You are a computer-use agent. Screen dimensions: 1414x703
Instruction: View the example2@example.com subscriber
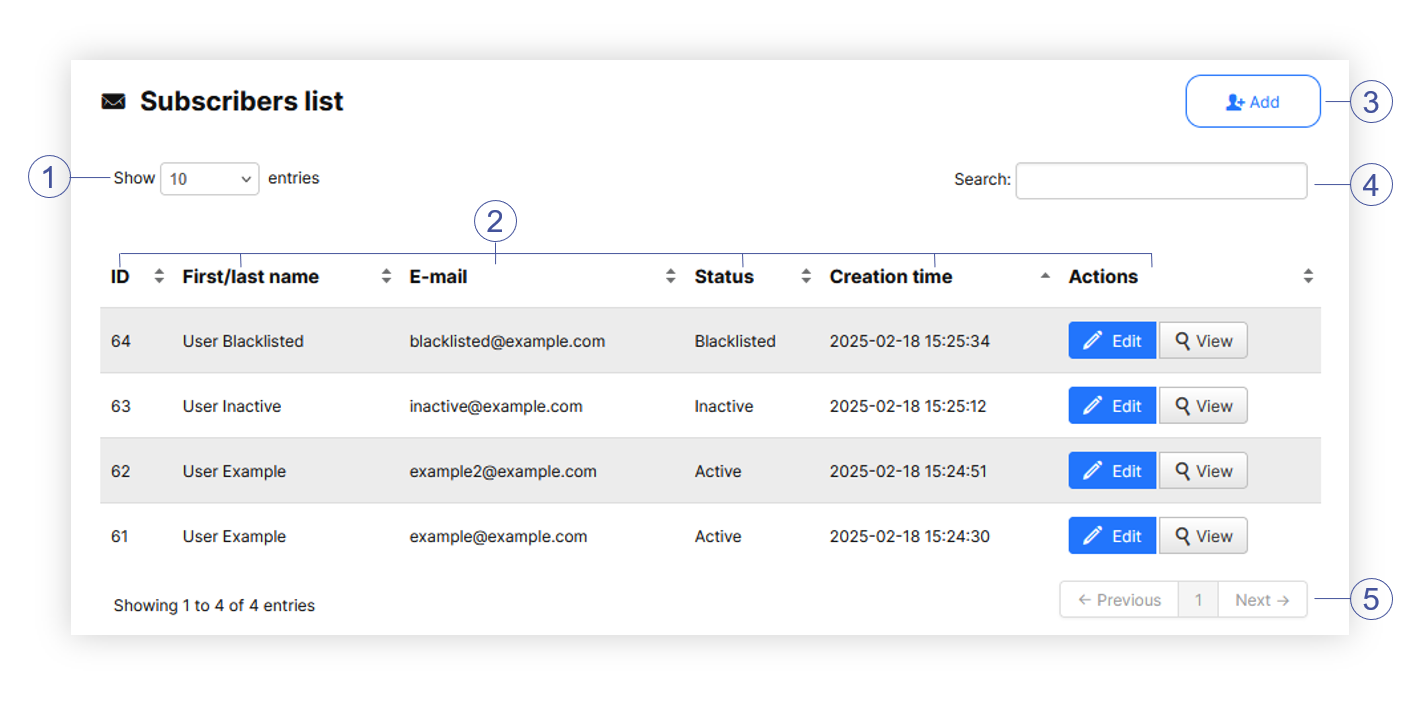1203,471
